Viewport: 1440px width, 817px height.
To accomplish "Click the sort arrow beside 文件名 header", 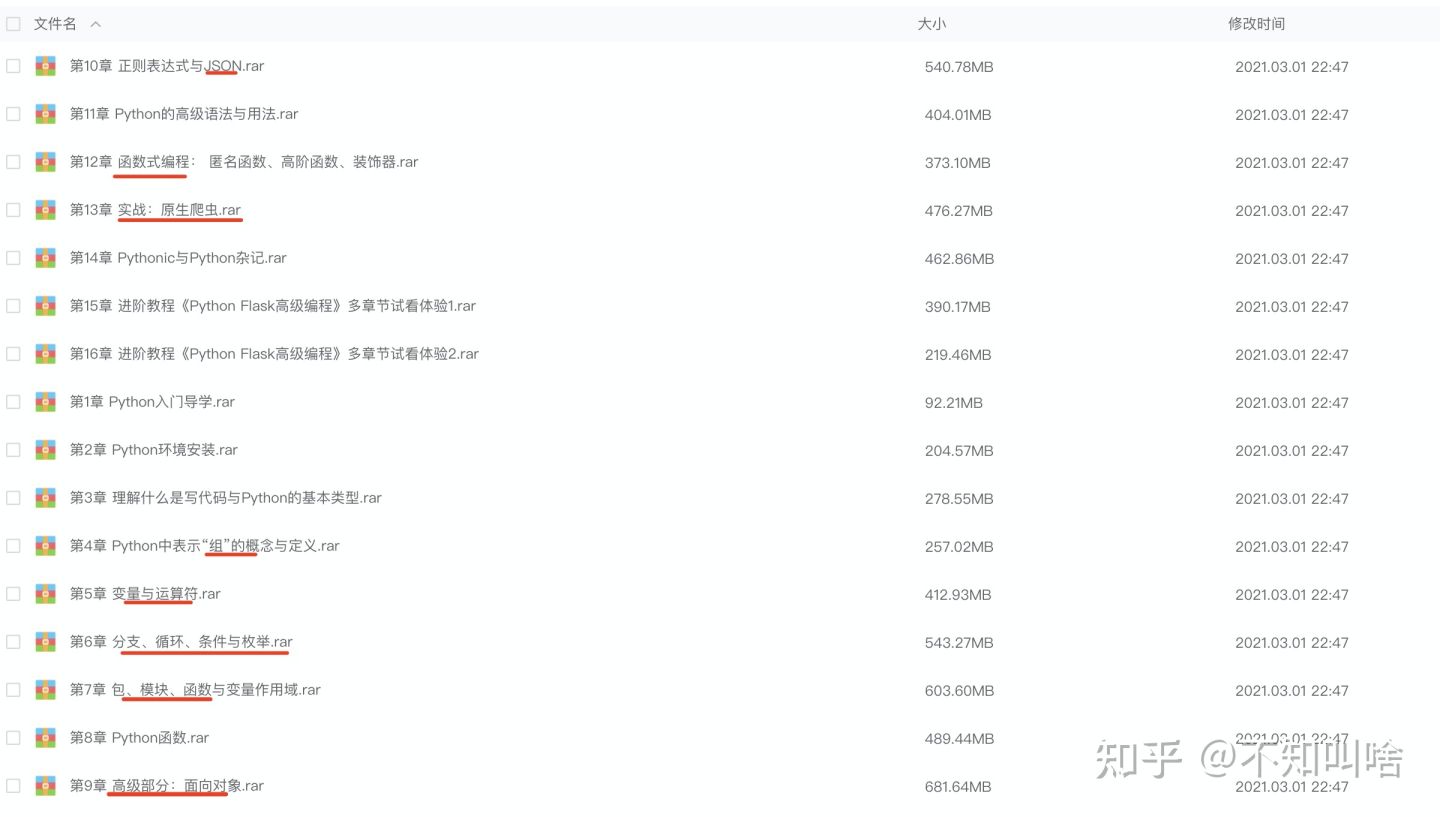I will (95, 24).
